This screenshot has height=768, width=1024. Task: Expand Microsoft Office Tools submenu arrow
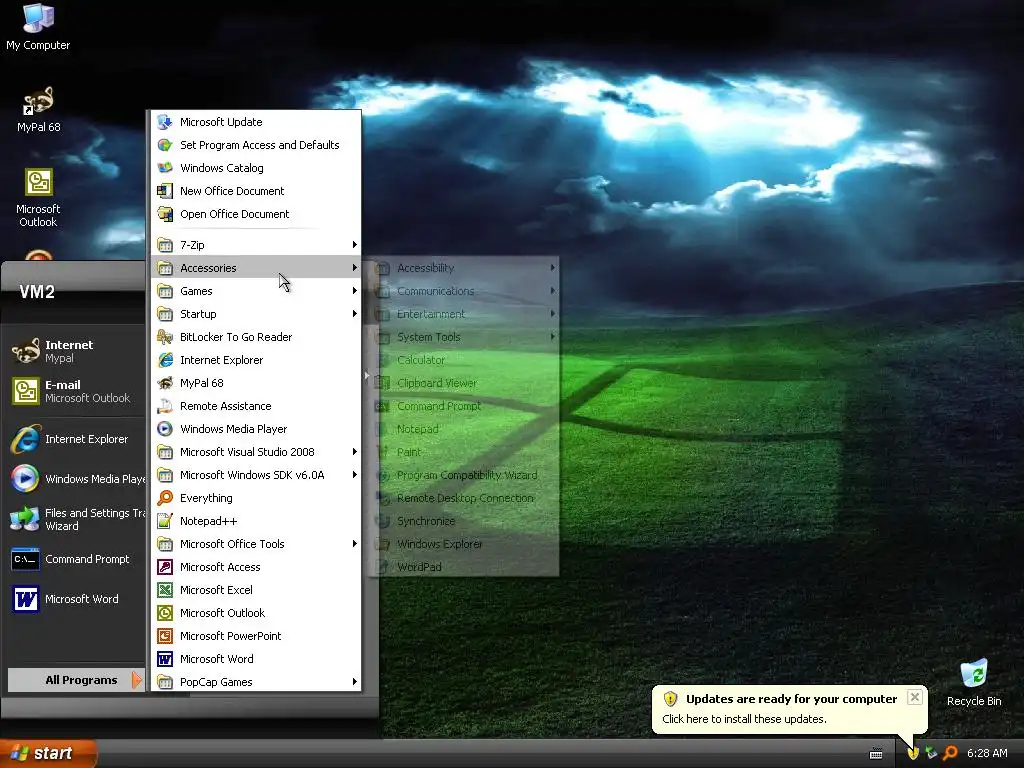(x=354, y=544)
